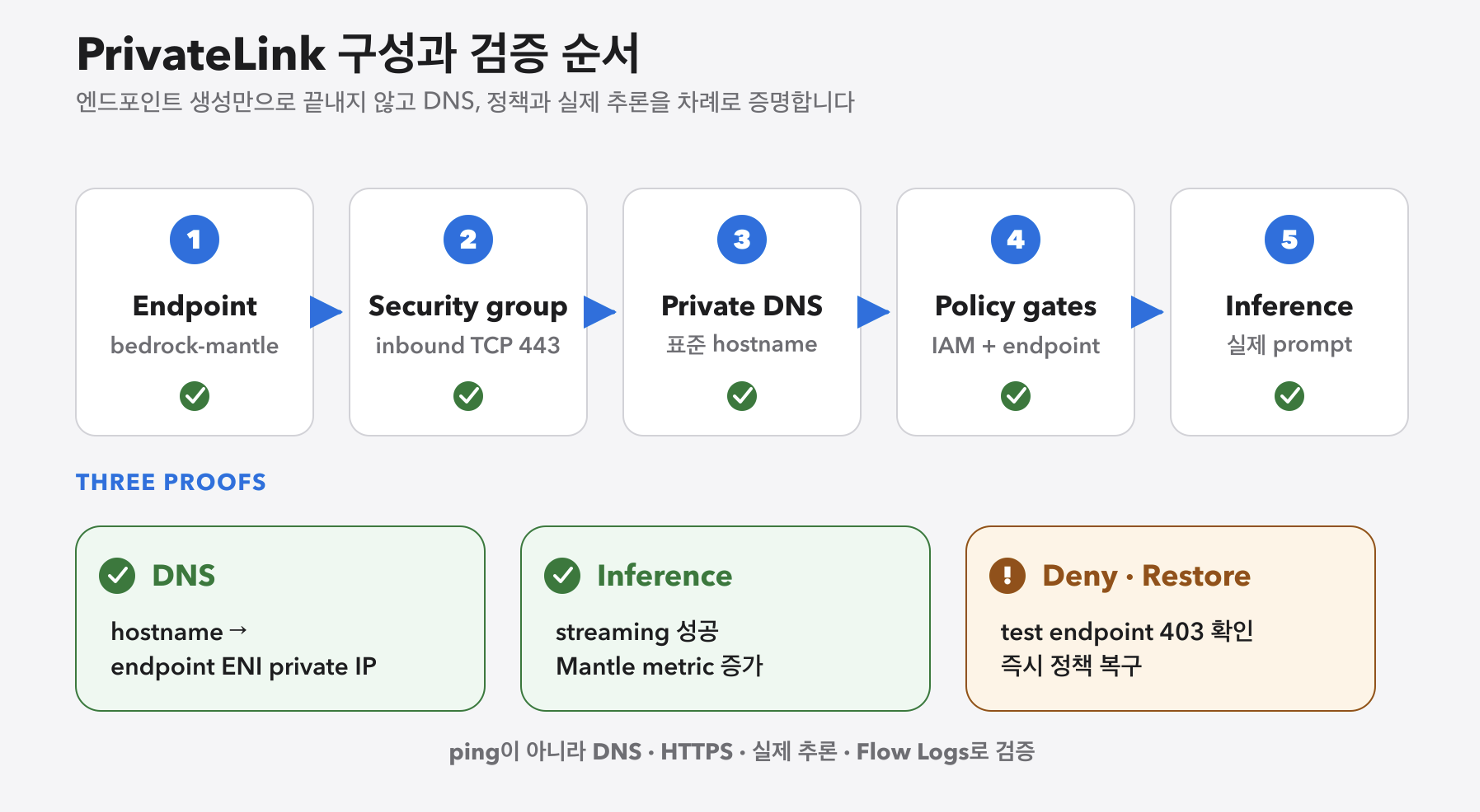Viewport: 1480px width, 812px height.
Task: Click the blue number 1 circle
Action: [x=195, y=240]
